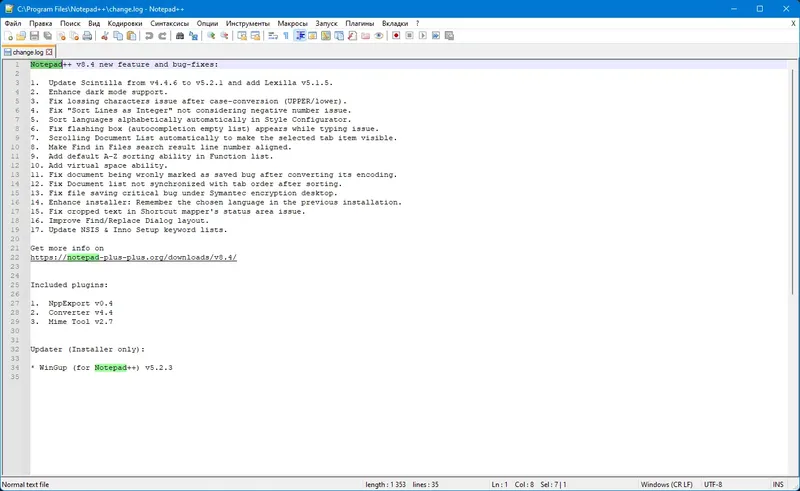
Task: Click the X at the menu bar's right end
Action: point(793,23)
